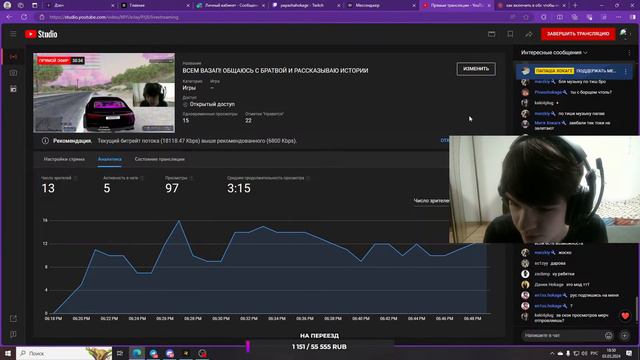The height and width of the screenshot is (360, 640).
Task: Switch to the Настройки стрима tab
Action: pyautogui.click(x=64, y=159)
